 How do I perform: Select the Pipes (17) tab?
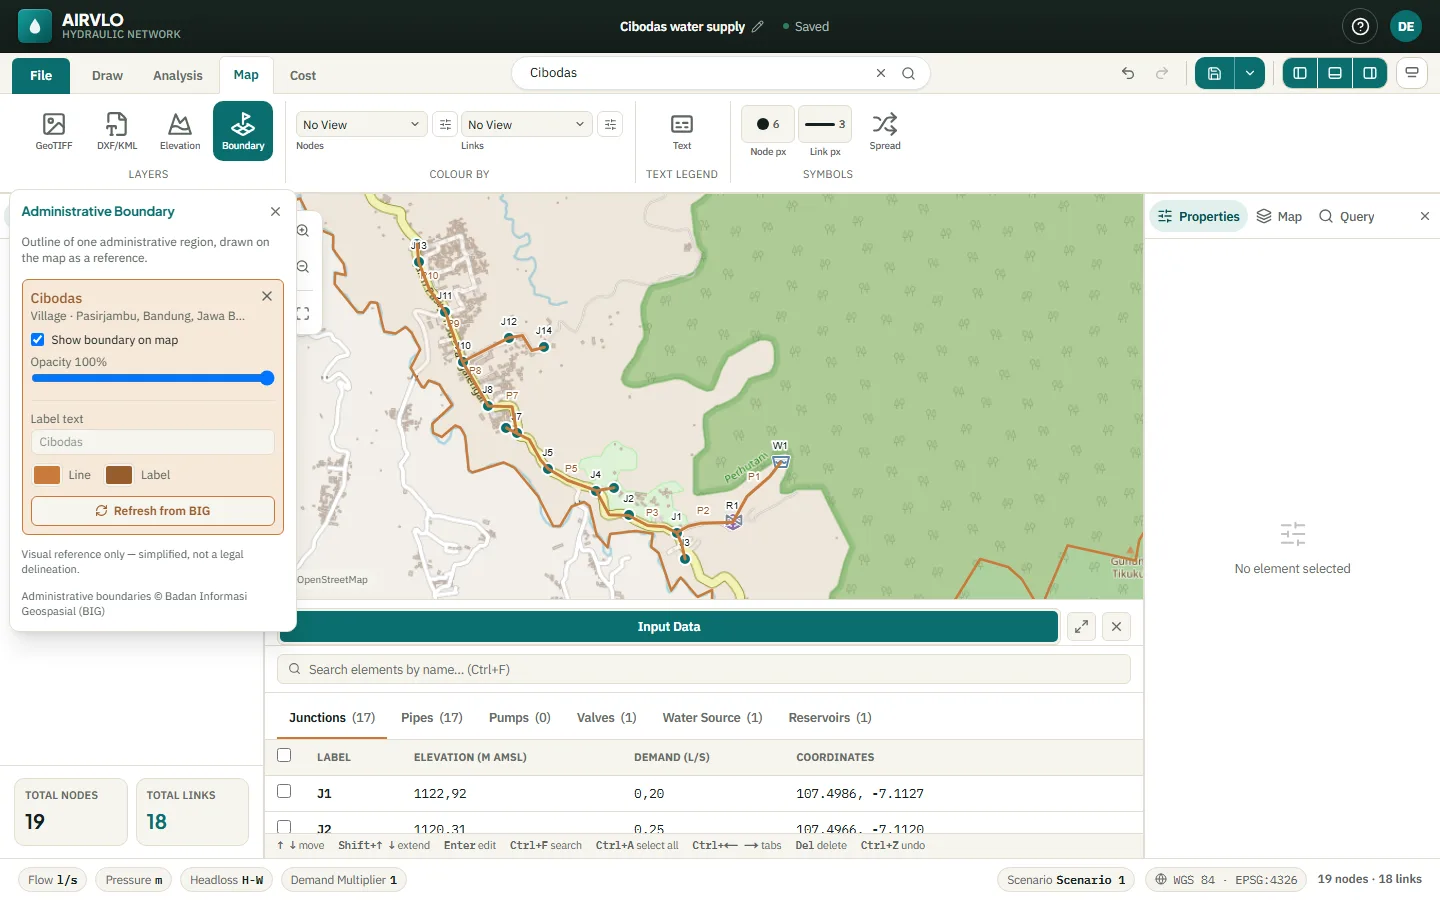[x=432, y=718]
